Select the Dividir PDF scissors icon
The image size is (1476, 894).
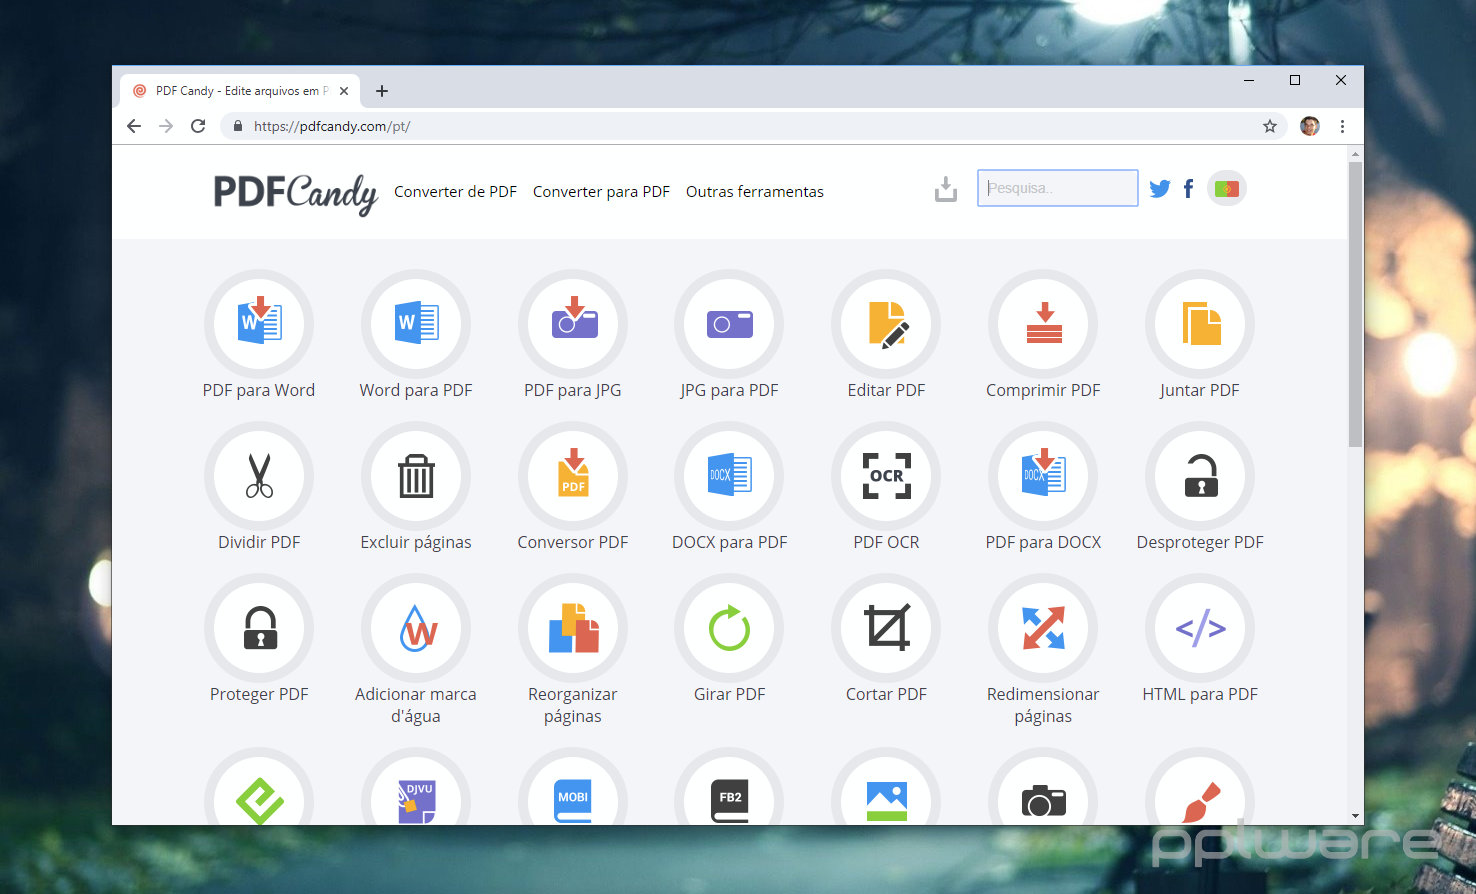coord(259,476)
